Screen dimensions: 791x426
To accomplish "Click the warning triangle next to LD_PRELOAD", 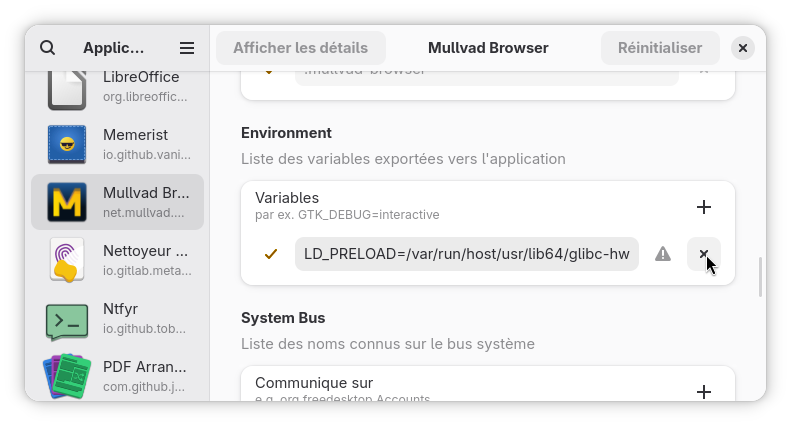I will pos(663,254).
